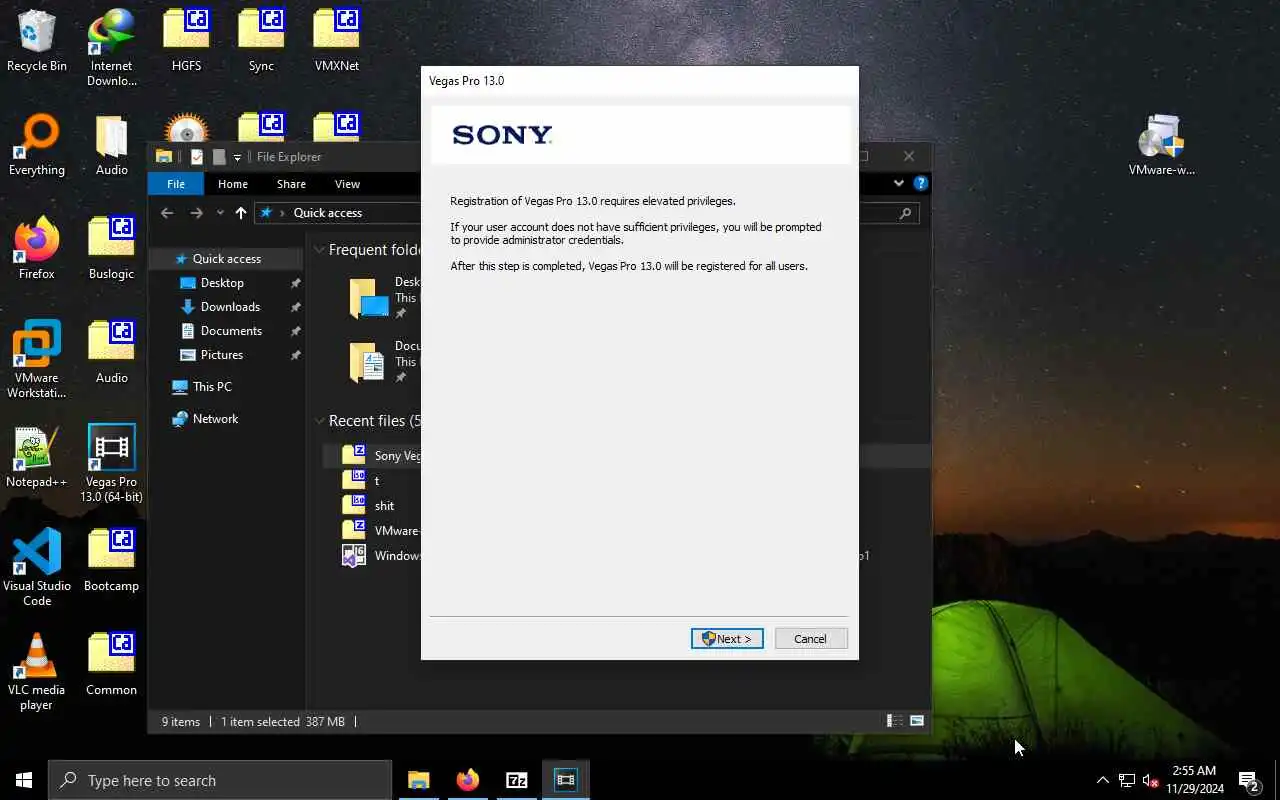Open Windows Start menu
Screen dimensions: 1280x800
24,780
